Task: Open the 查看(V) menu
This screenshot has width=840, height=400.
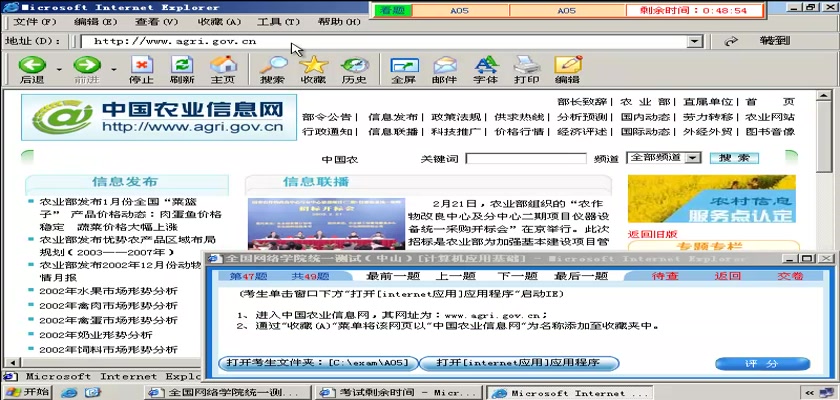Action: [x=156, y=22]
